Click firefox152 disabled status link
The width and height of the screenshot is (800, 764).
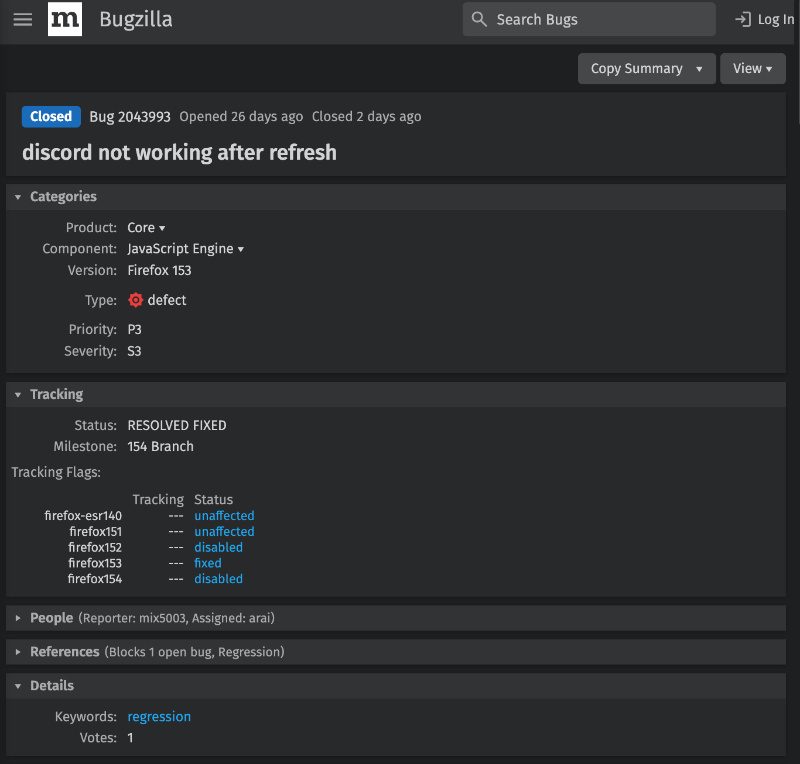[x=218, y=547]
